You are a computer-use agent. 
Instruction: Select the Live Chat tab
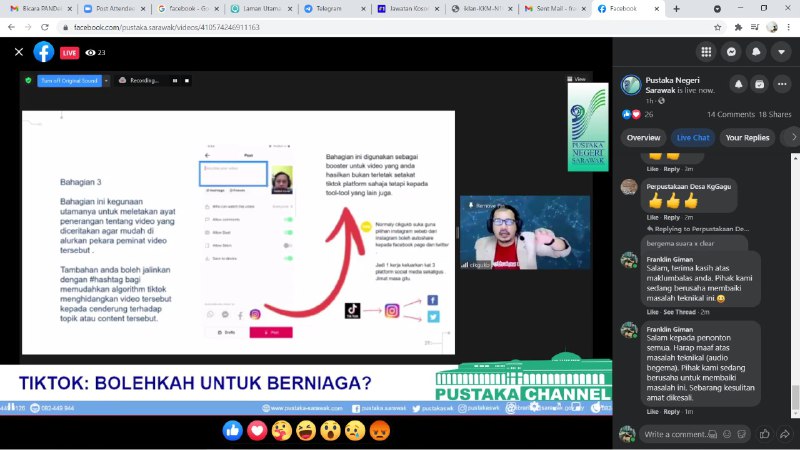pos(692,138)
